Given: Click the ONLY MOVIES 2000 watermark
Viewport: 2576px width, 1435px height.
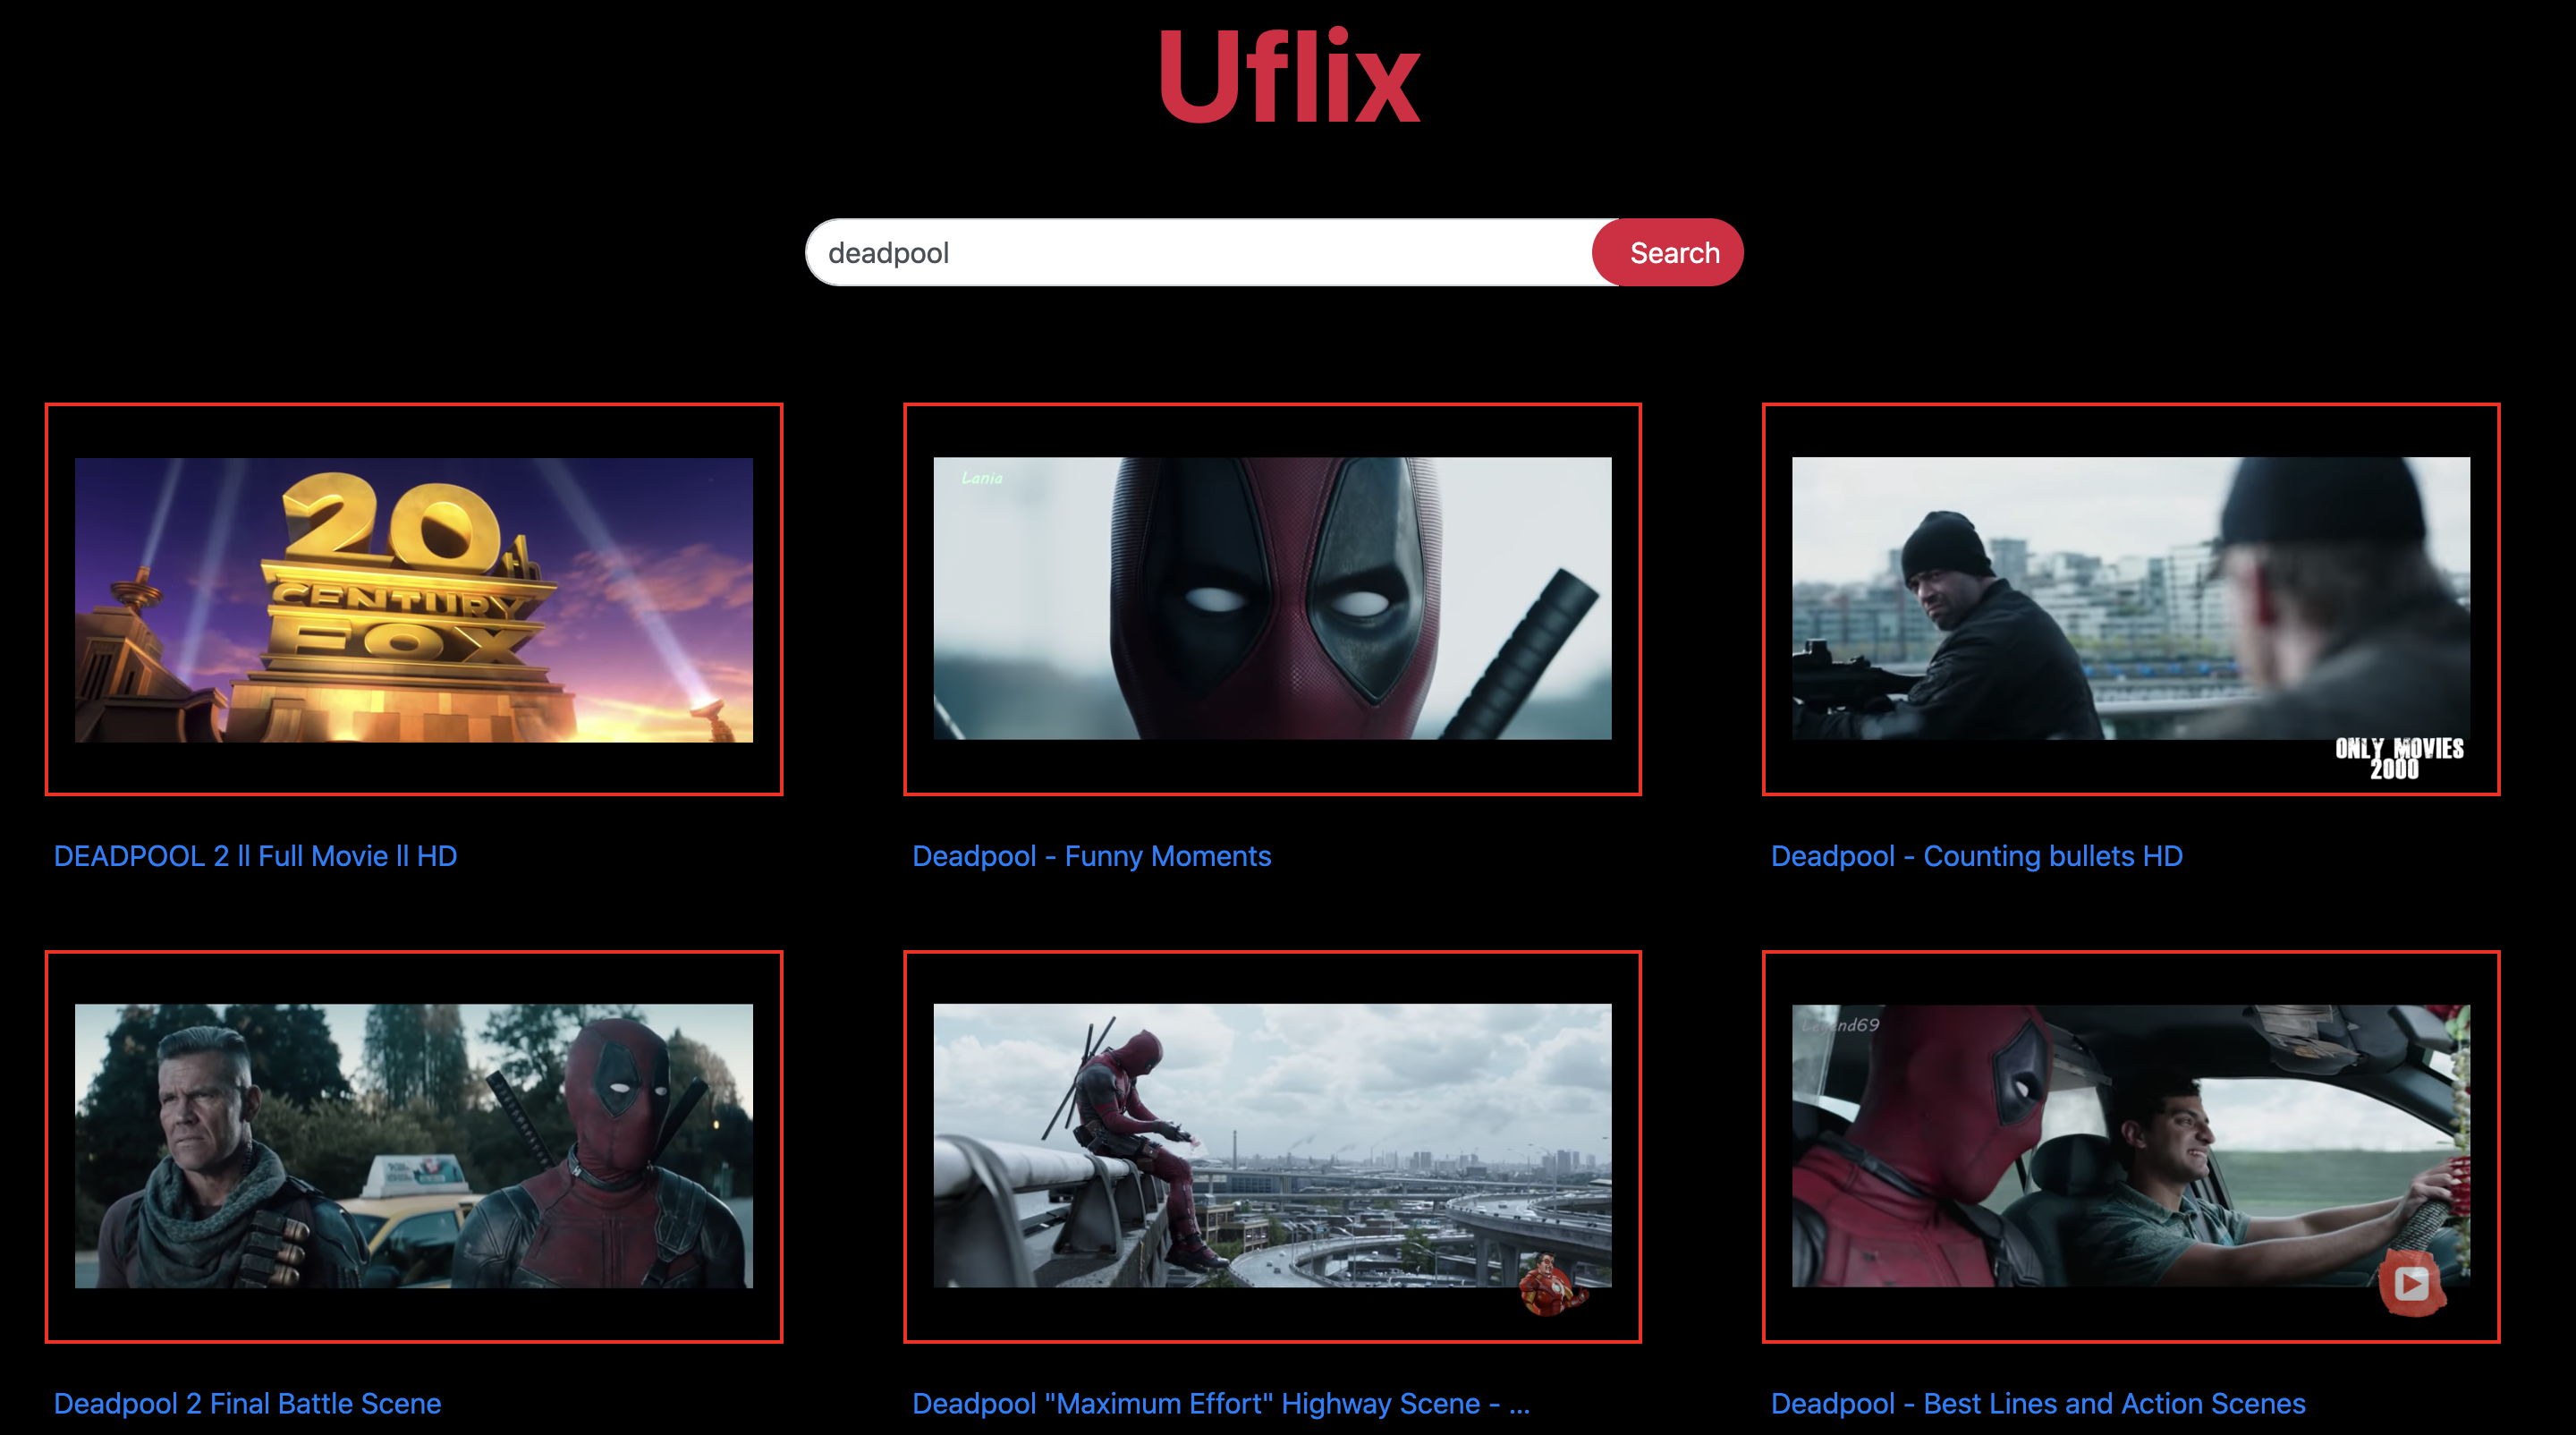Looking at the screenshot, I should tap(2398, 758).
